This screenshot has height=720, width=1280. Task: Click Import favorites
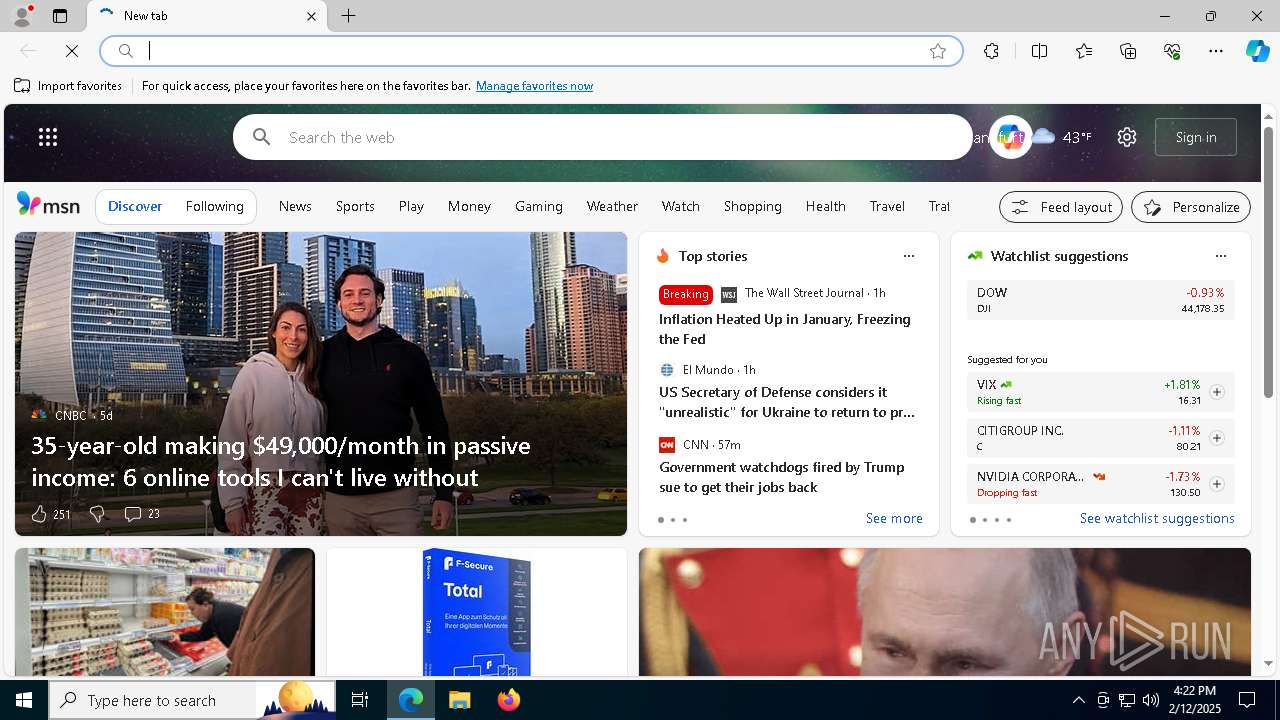(68, 86)
